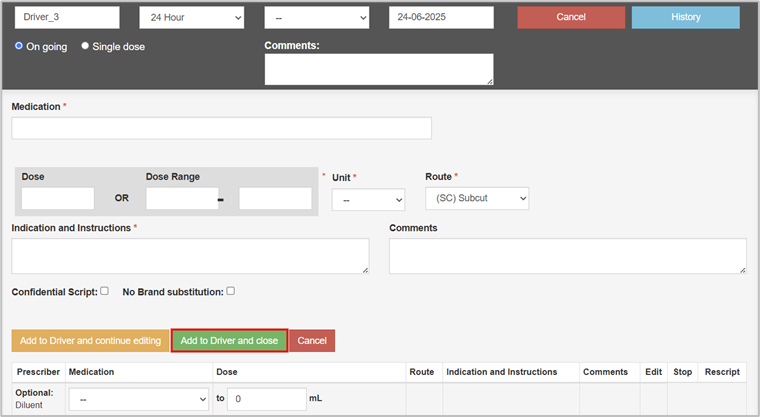
Task: Select the On going radio button
Action: tap(19, 46)
